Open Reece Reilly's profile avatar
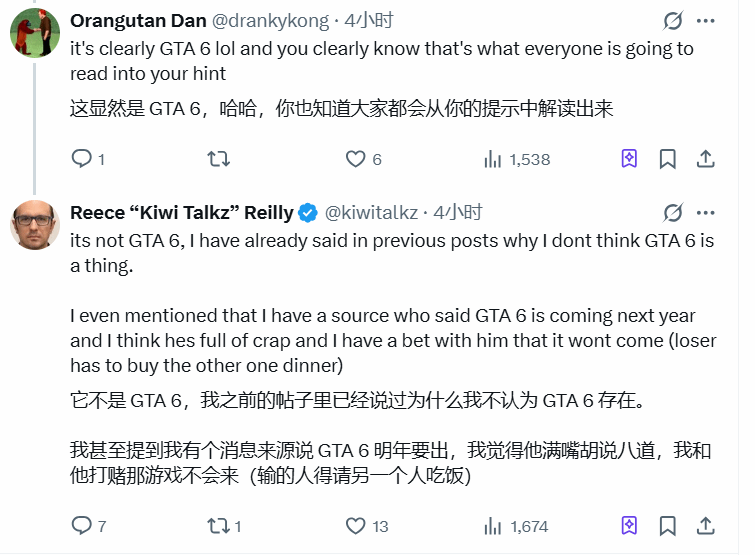The image size is (755, 555). click(x=35, y=226)
